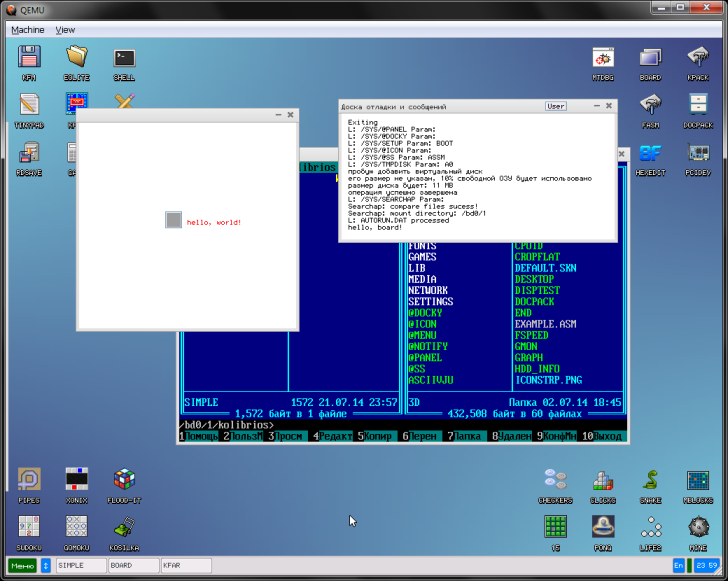This screenshot has width=728, height=581.
Task: Select DEFAULT.SKN in KFAR panel
Action: click(545, 268)
